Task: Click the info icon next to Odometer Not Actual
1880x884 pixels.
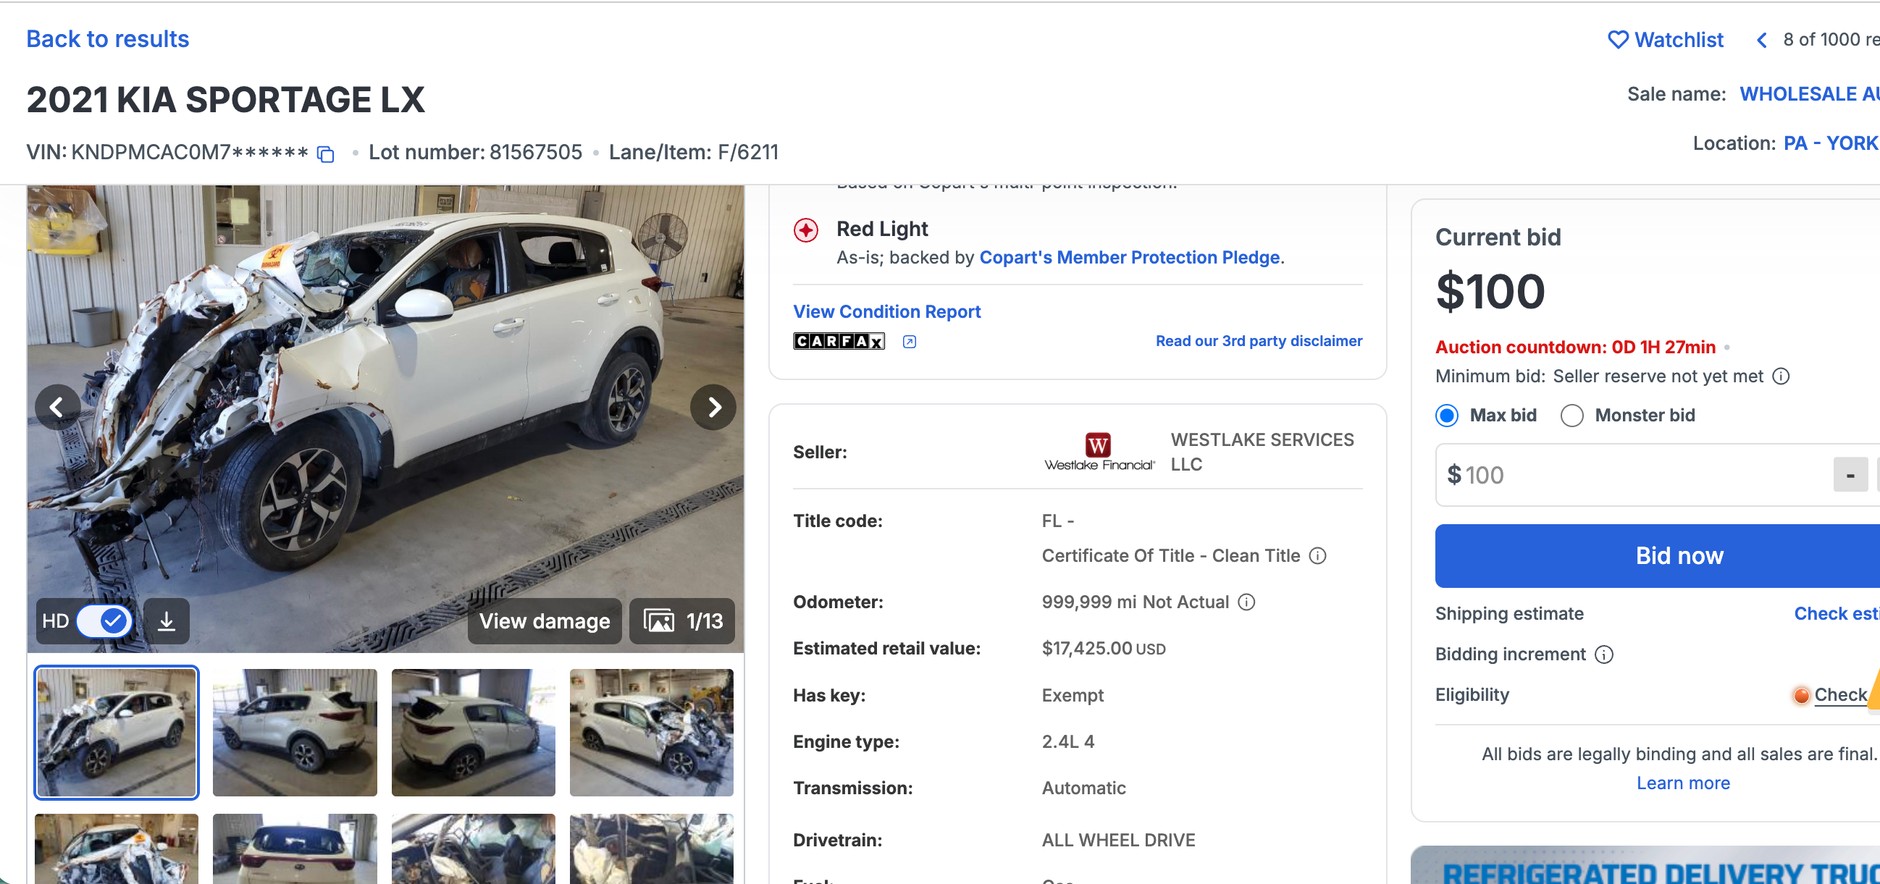Action: click(x=1246, y=602)
